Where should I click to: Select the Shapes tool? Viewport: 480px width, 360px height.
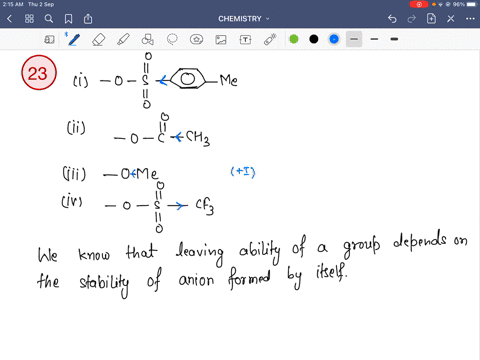(148, 39)
